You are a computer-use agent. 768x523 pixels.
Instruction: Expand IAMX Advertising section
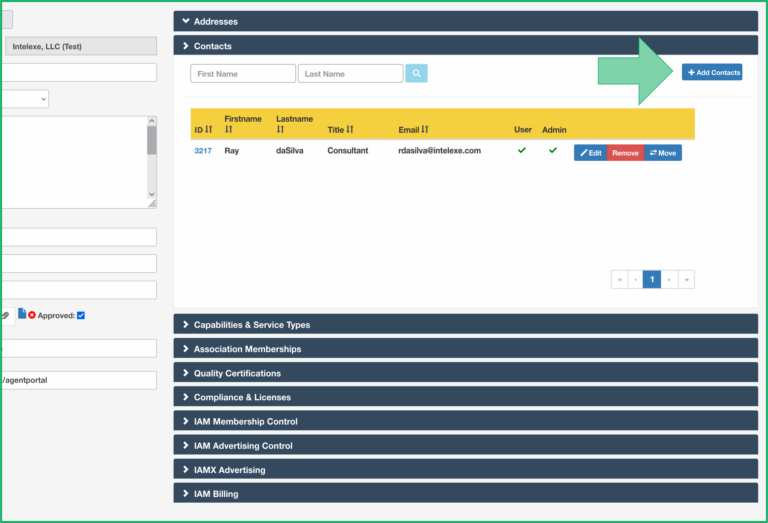click(465, 470)
